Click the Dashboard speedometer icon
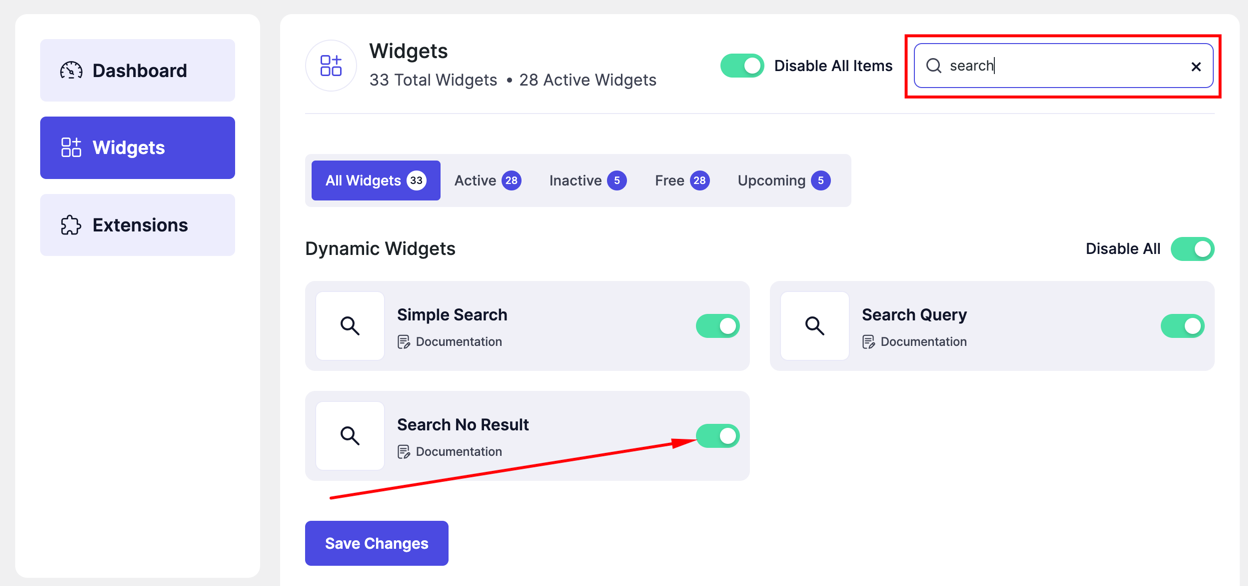Viewport: 1248px width, 586px height. (71, 70)
